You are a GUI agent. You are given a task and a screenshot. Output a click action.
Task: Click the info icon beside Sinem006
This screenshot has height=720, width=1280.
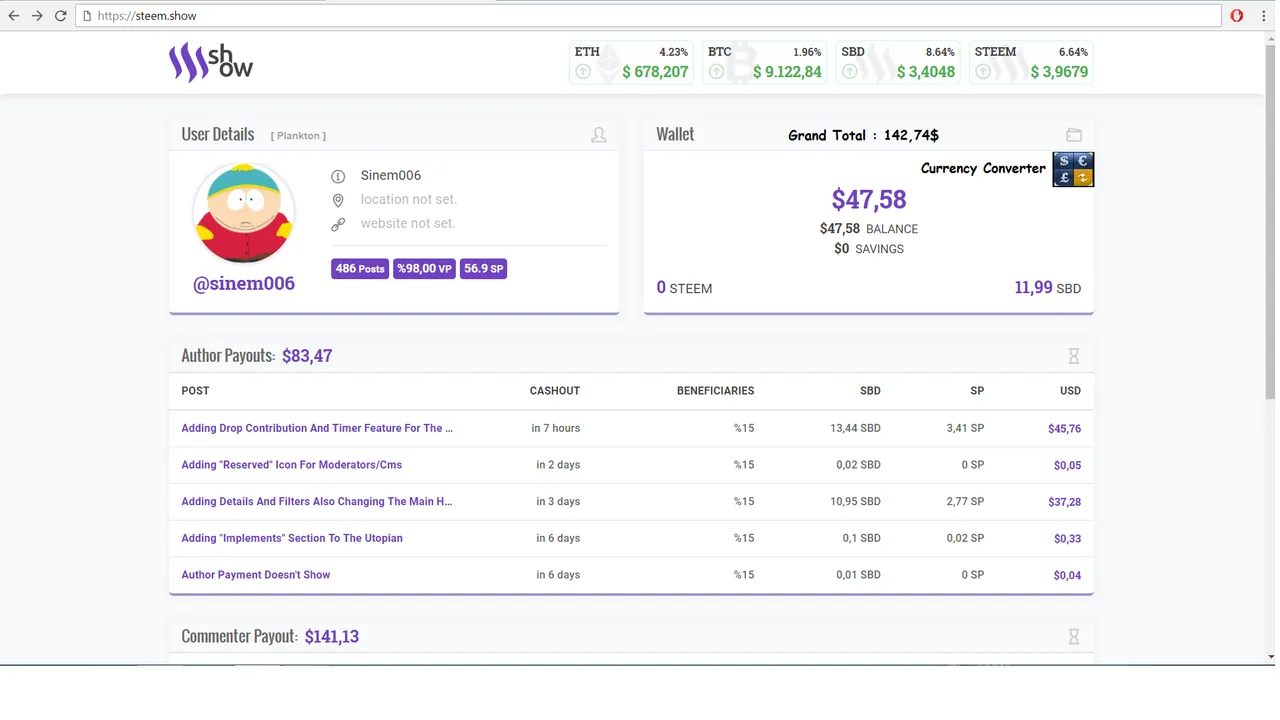click(x=338, y=176)
